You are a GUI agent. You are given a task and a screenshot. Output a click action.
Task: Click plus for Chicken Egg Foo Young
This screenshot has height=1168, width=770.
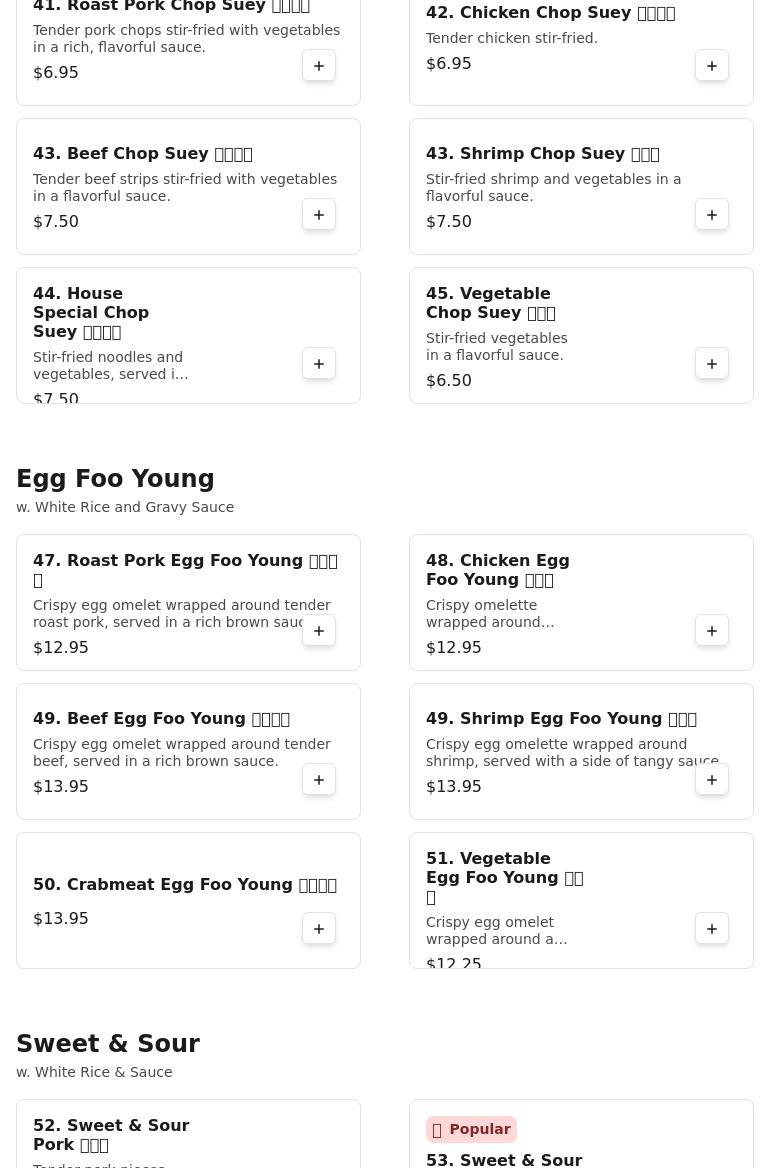(x=712, y=631)
